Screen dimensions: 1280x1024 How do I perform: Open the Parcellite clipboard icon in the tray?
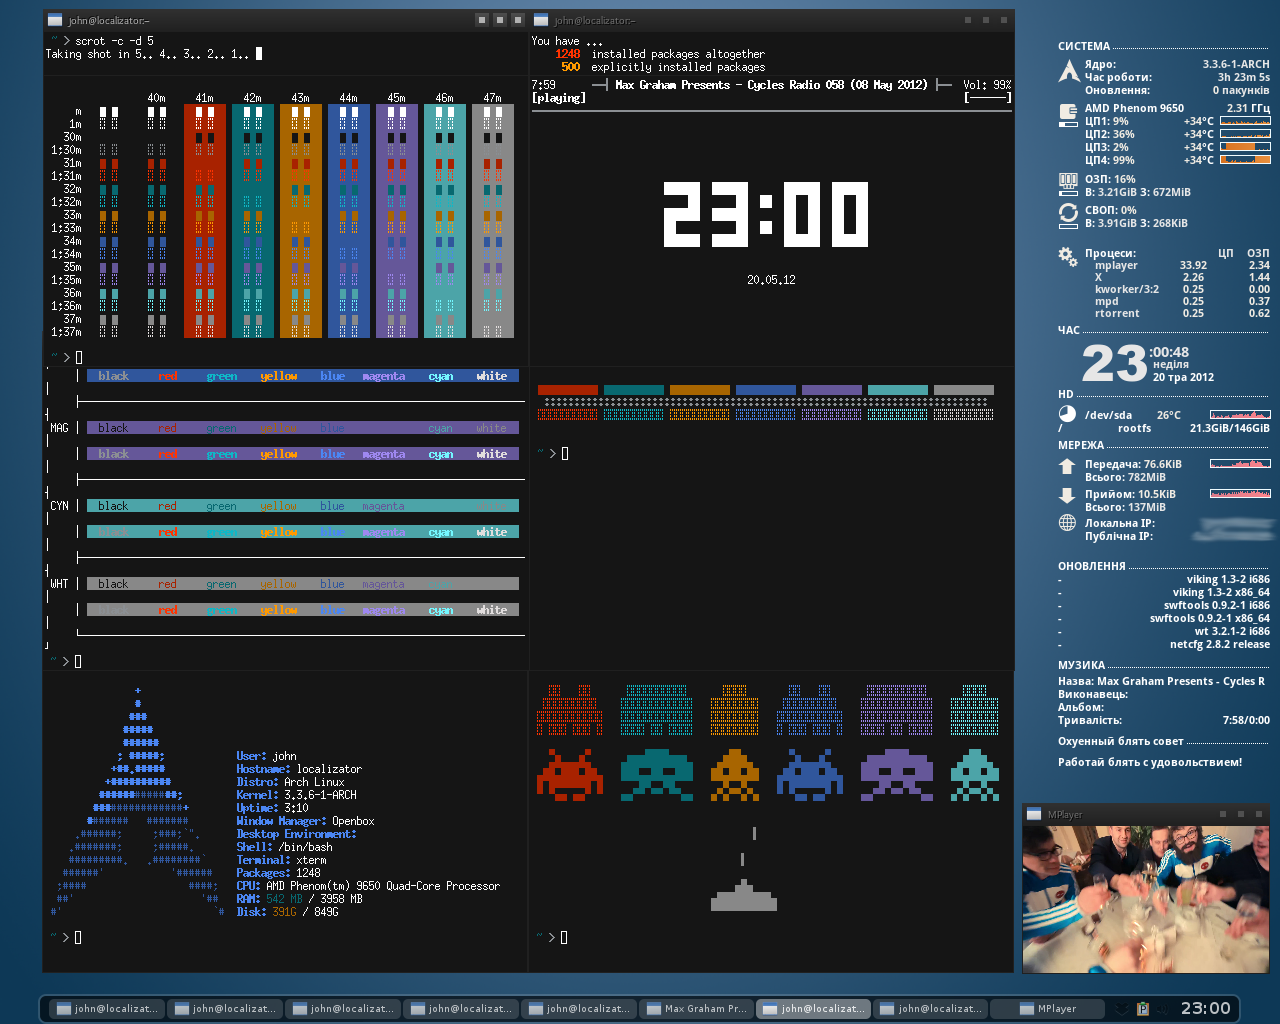click(1143, 1008)
